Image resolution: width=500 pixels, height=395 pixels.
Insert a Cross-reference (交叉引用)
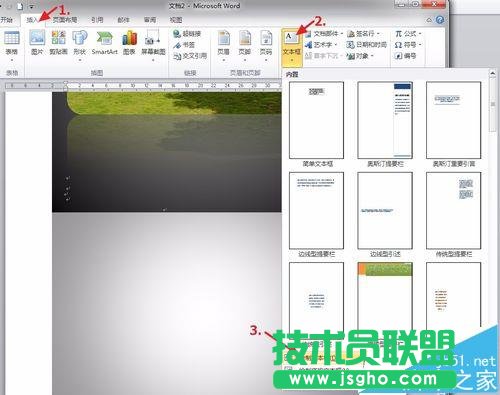pyautogui.click(x=190, y=56)
